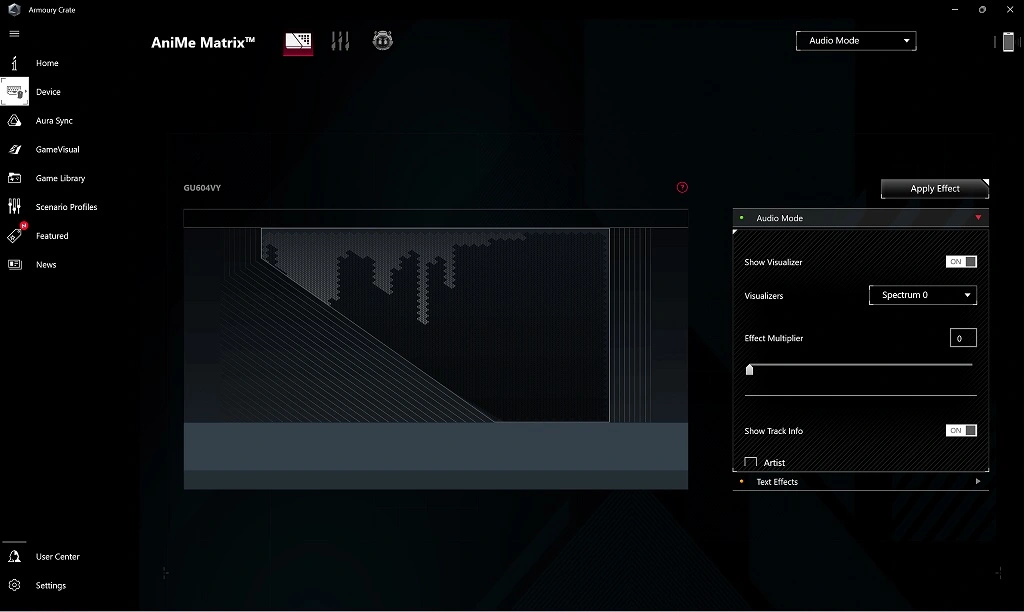This screenshot has height=612, width=1024.
Task: Go to Home menu item
Action: coord(47,63)
